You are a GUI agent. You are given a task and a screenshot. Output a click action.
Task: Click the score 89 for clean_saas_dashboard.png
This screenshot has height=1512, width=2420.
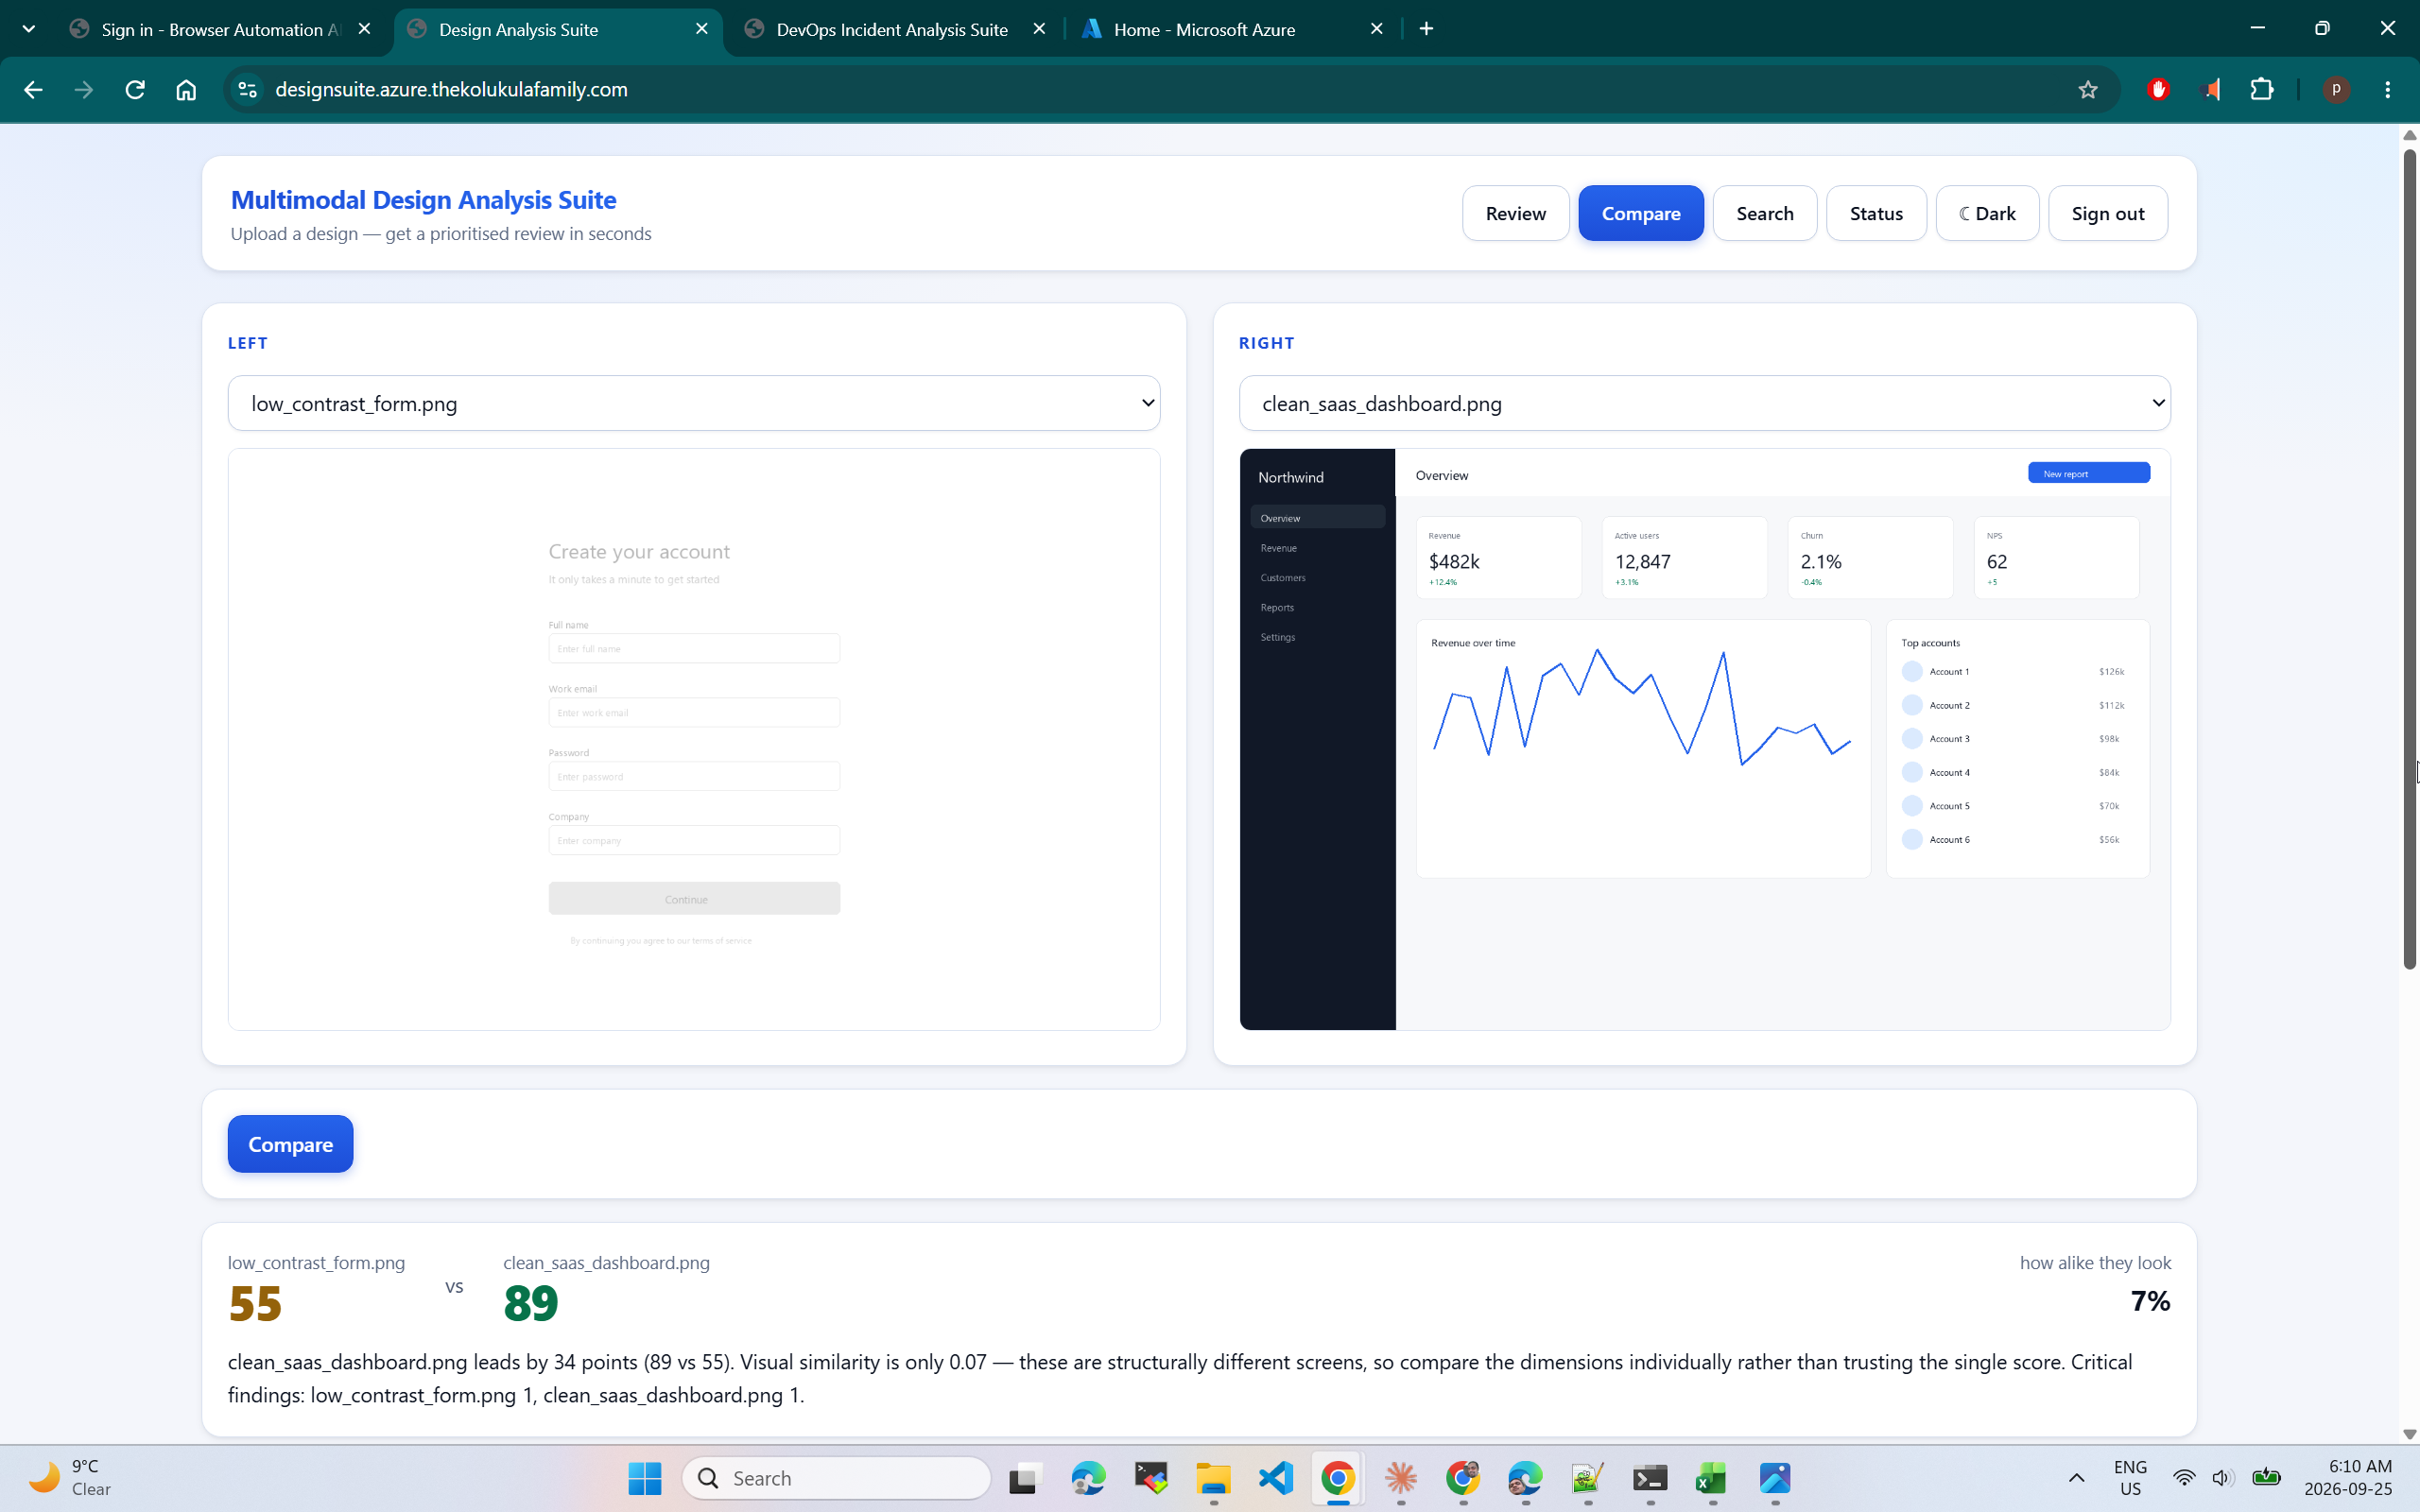coord(531,1303)
